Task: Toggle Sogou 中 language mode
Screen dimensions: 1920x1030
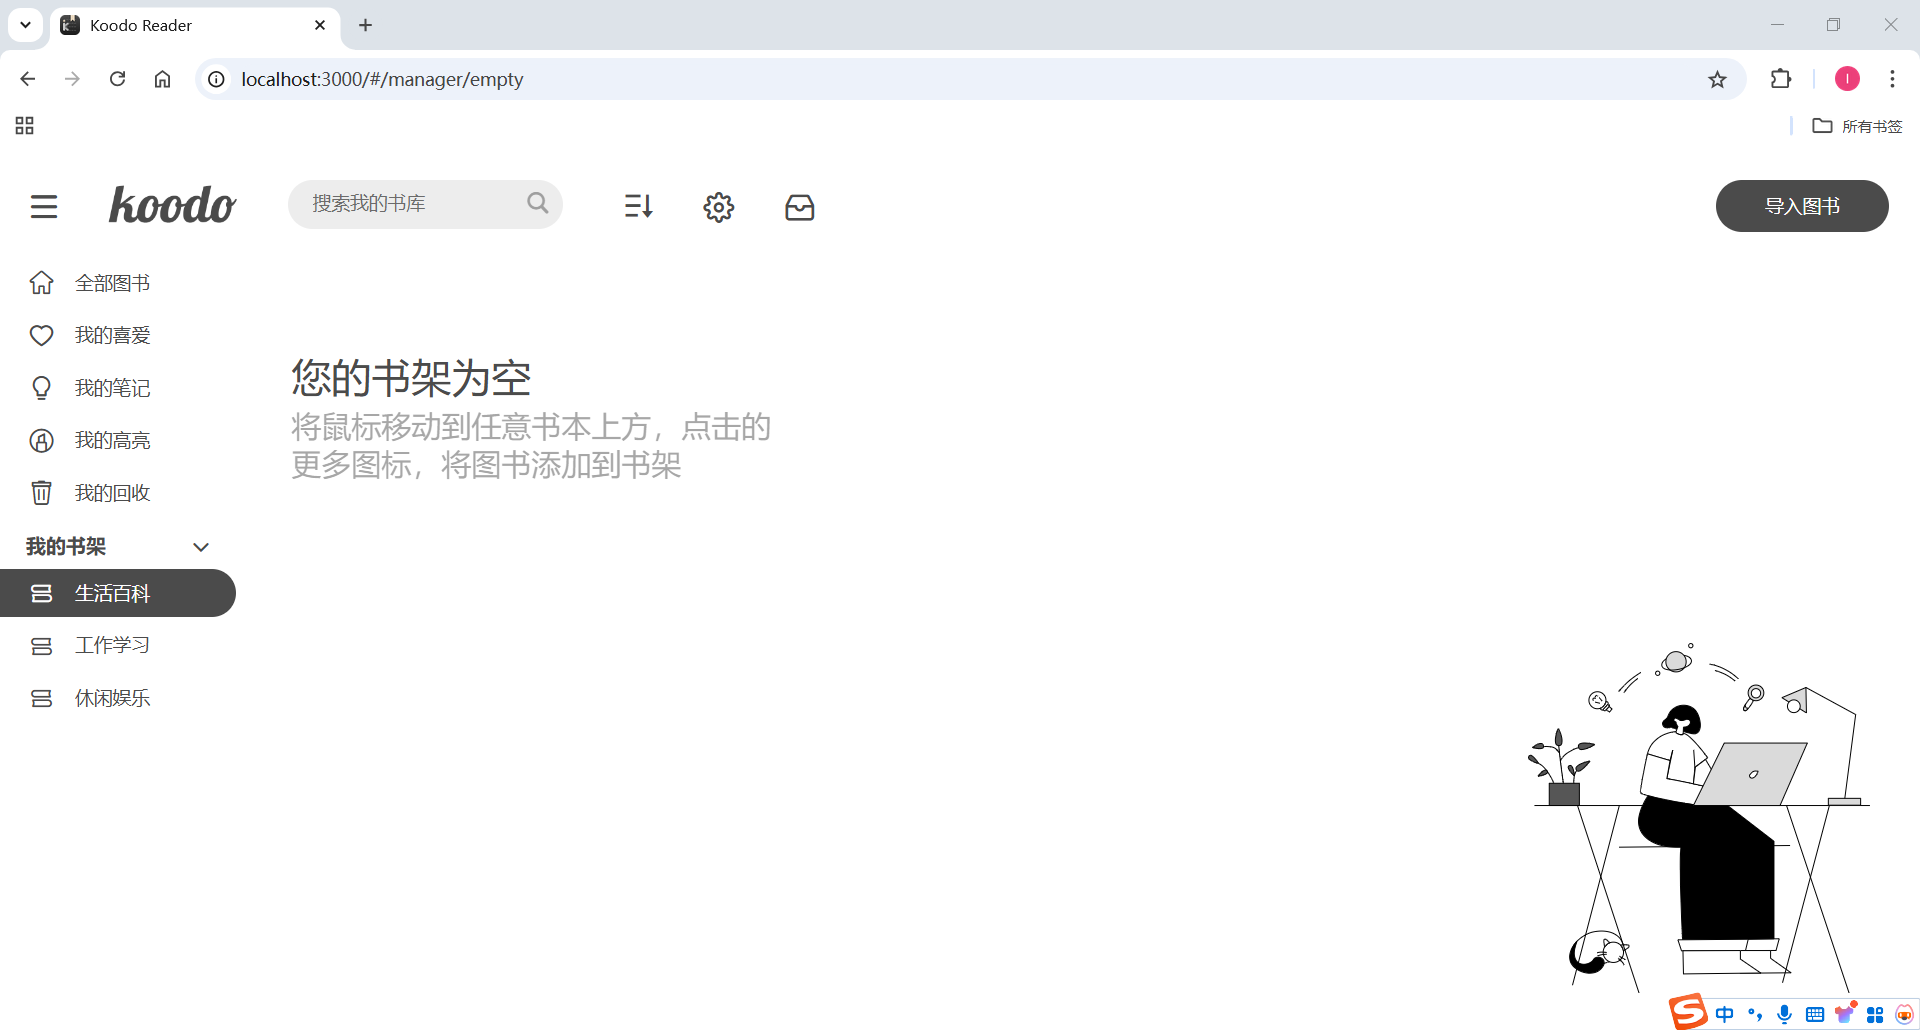Action: coord(1725,1014)
